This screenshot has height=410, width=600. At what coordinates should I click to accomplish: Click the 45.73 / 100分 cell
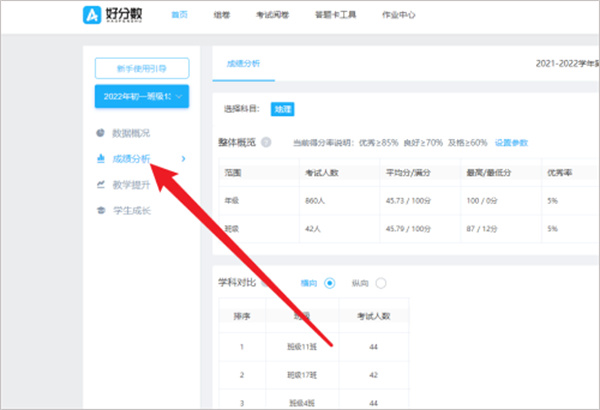408,201
